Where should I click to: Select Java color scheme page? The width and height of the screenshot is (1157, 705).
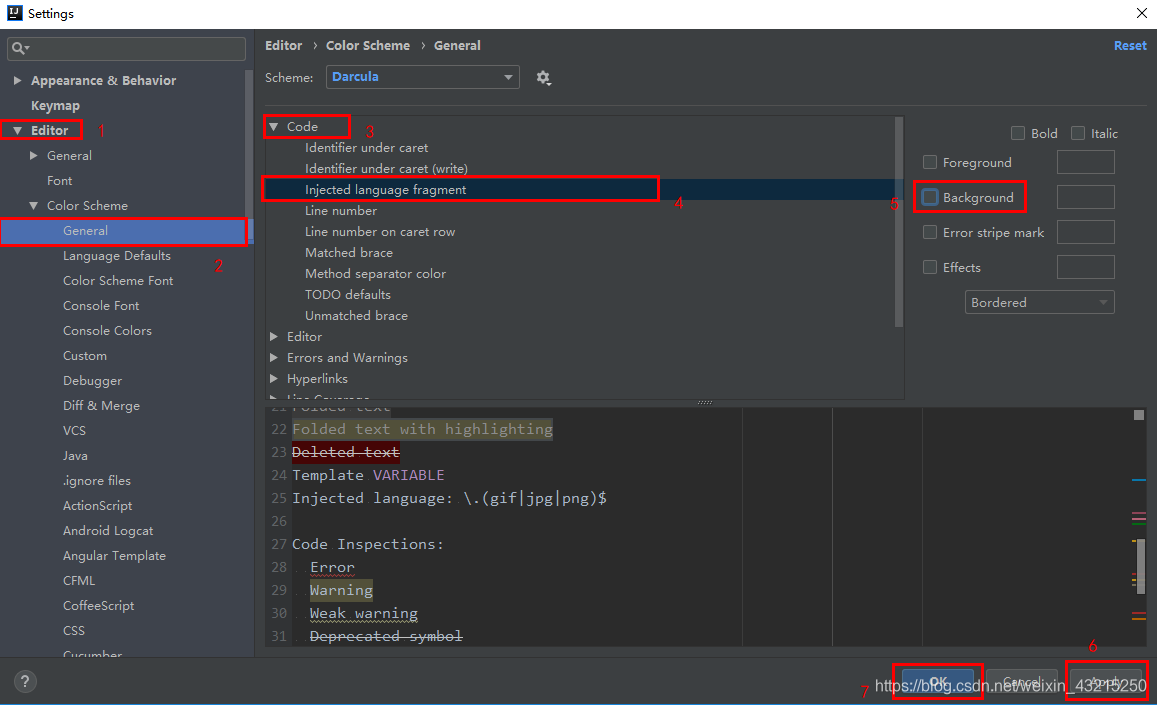coord(75,456)
